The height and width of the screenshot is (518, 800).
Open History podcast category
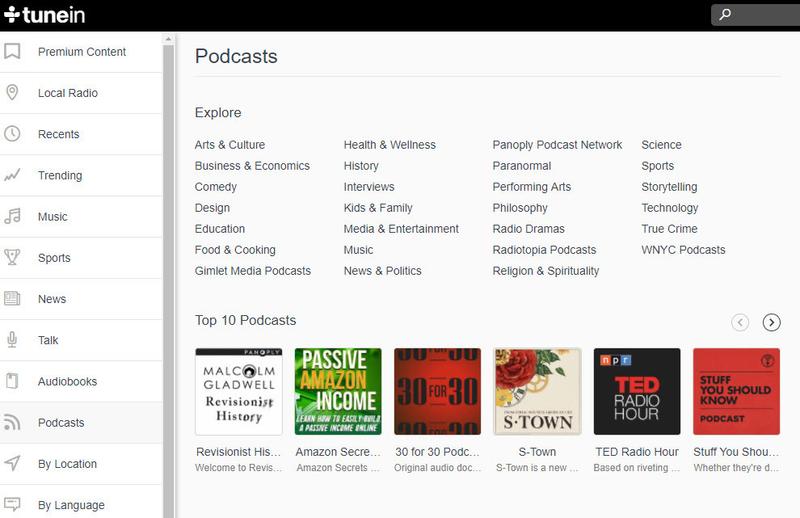click(x=361, y=166)
